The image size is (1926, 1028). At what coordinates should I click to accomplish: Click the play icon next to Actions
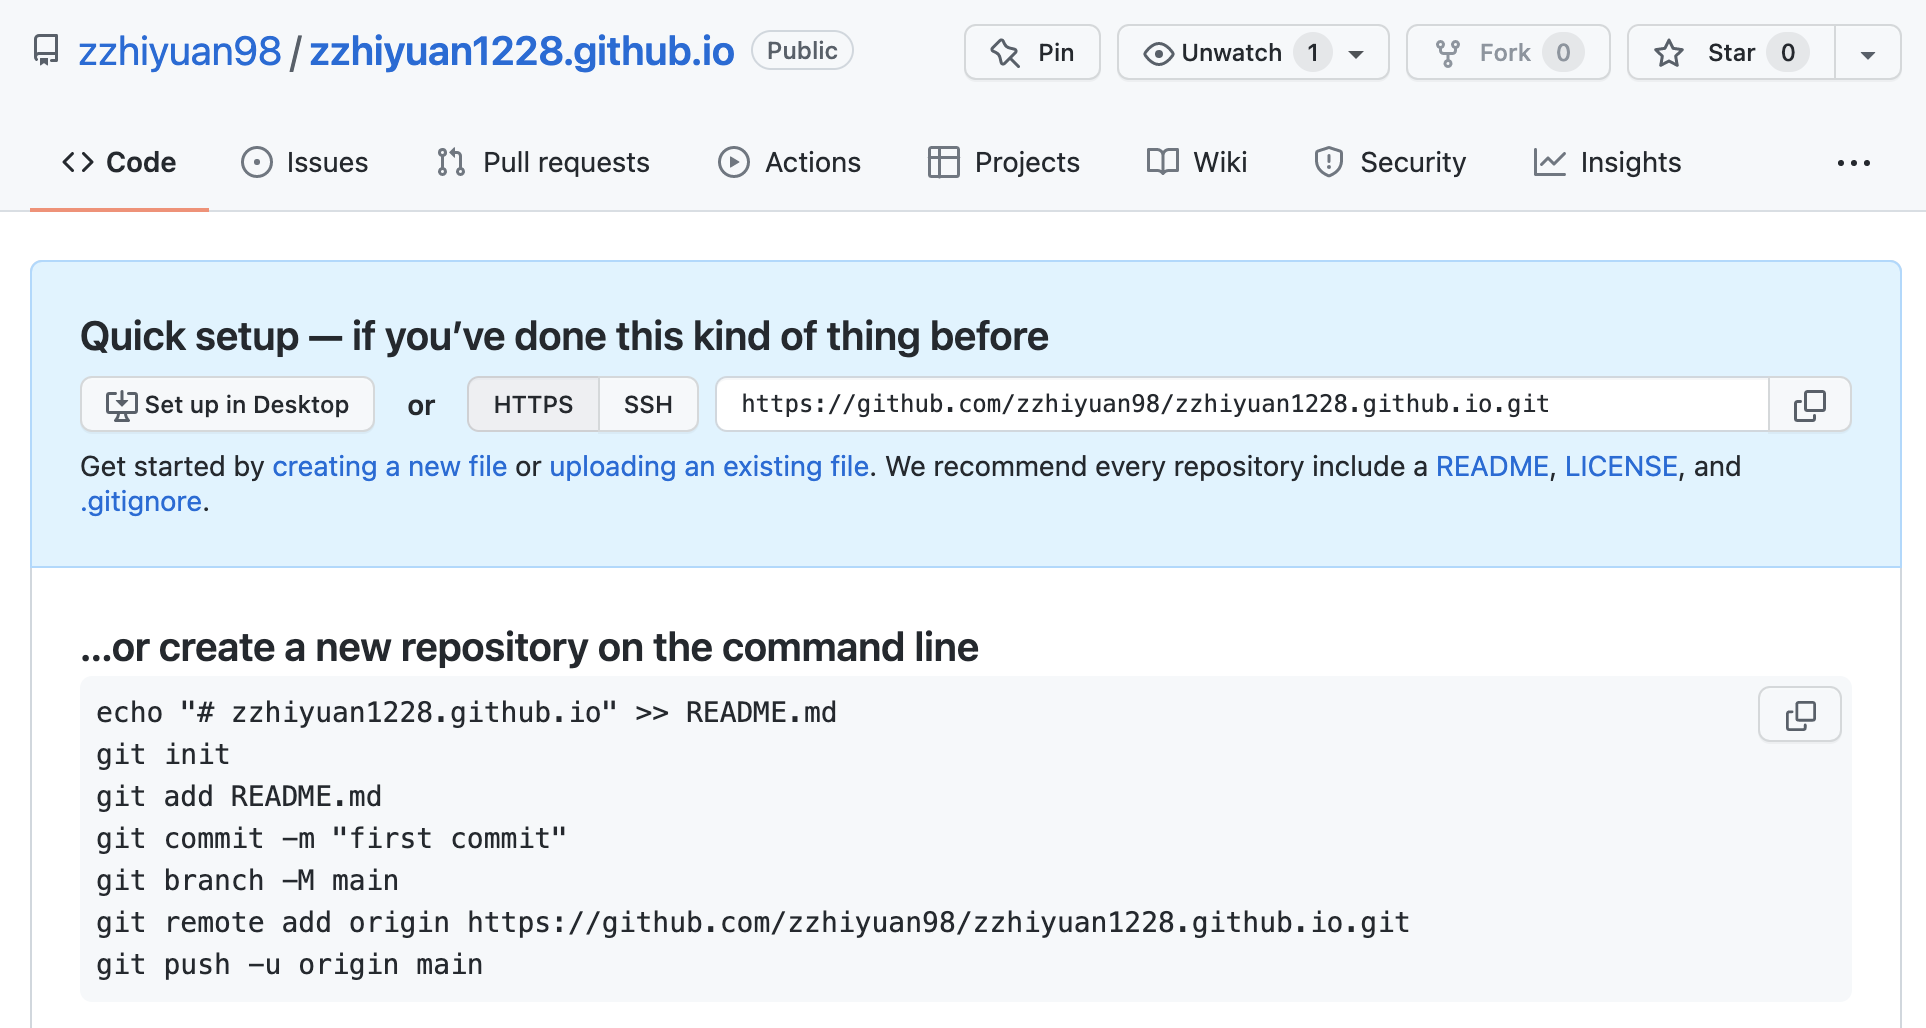point(734,162)
